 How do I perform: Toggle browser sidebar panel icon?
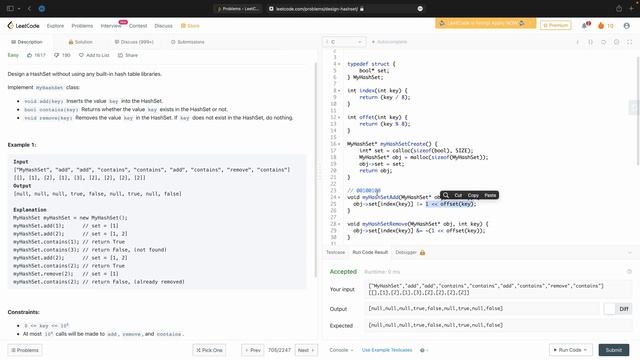pos(10,8)
